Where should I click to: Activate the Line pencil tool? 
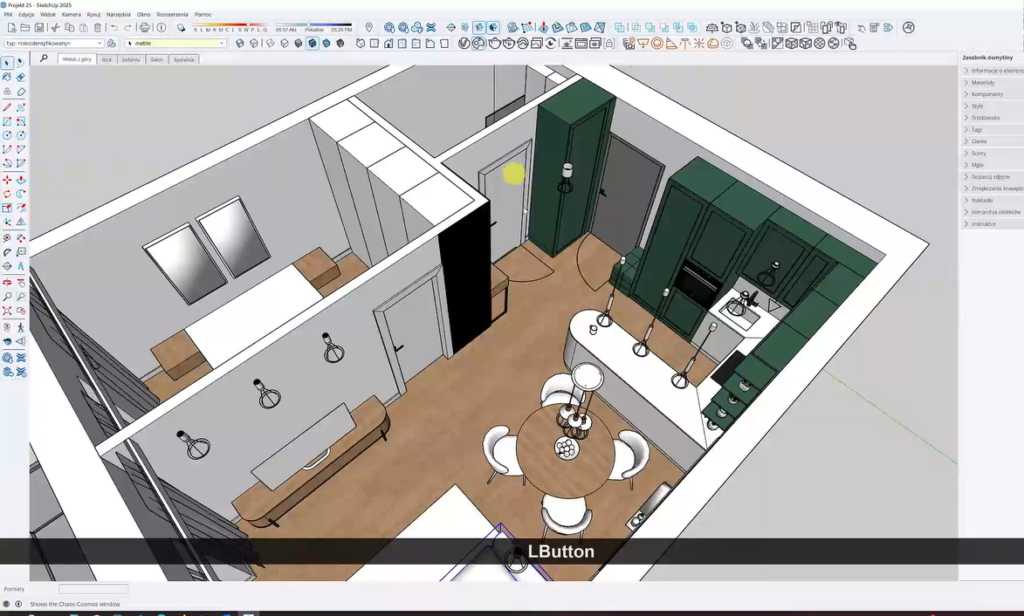(7, 106)
